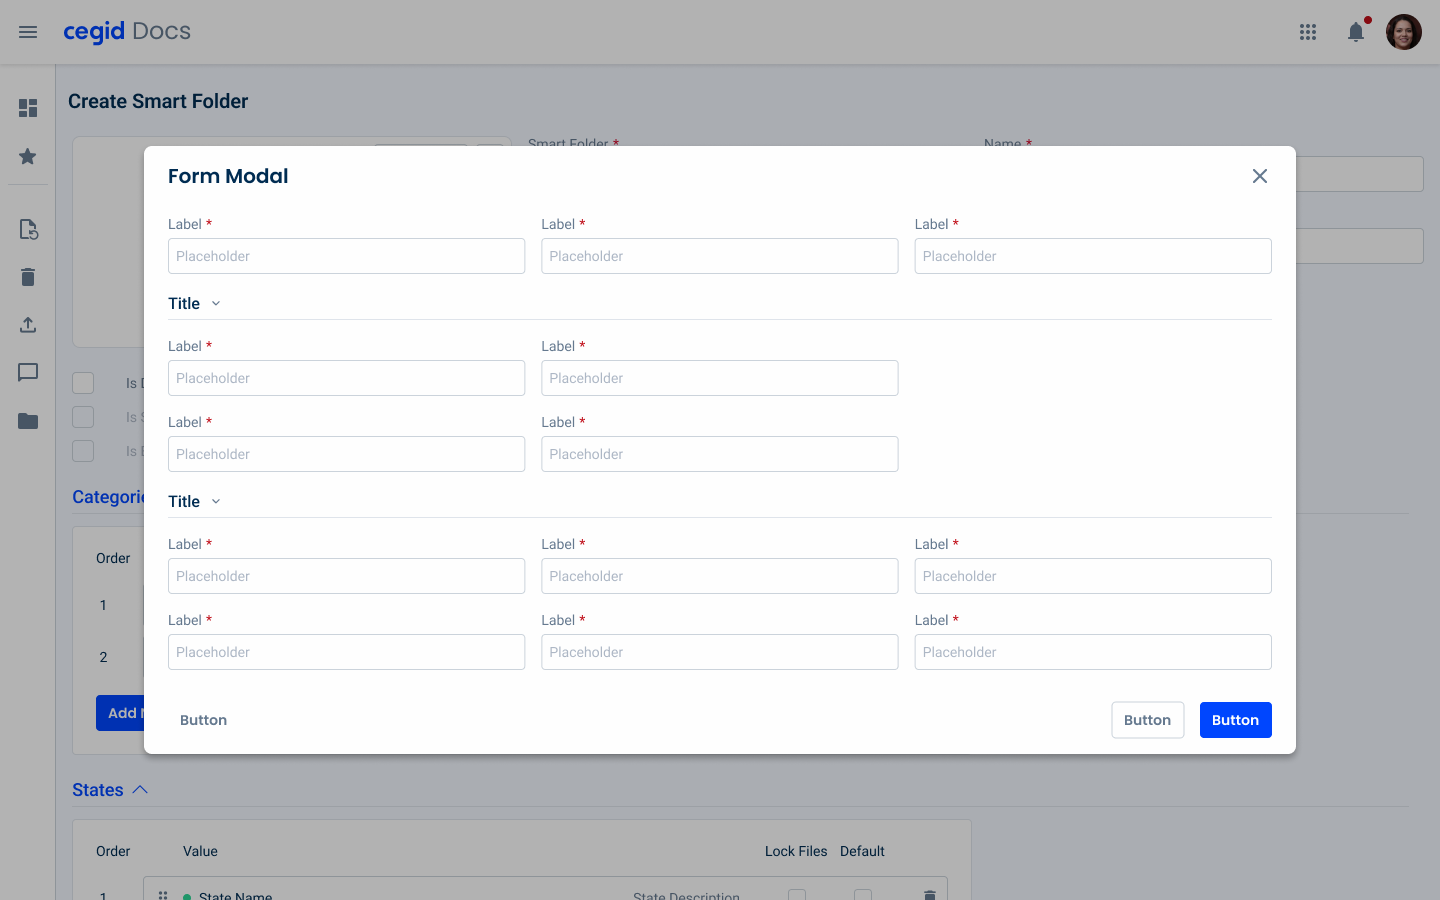1440x900 pixels.
Task: Go to the dashboard sidebar icon
Action: (x=28, y=108)
